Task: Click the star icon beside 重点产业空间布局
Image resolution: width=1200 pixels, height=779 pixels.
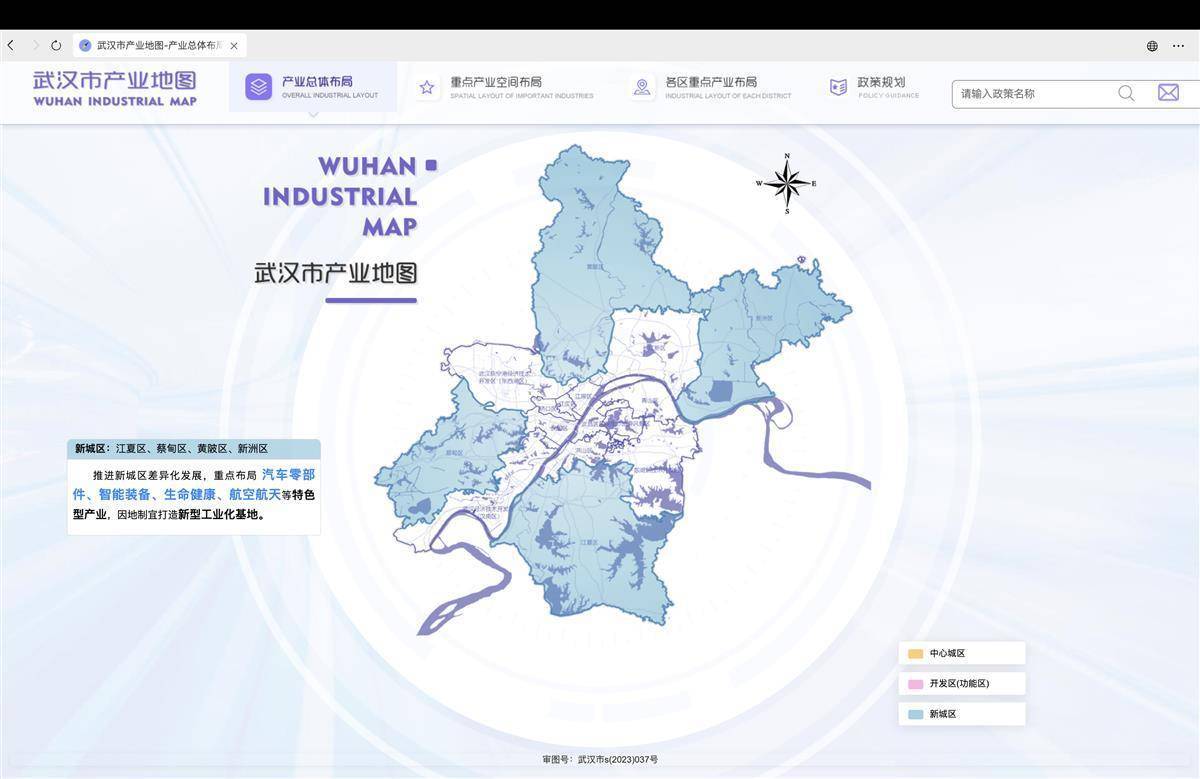Action: pos(427,88)
